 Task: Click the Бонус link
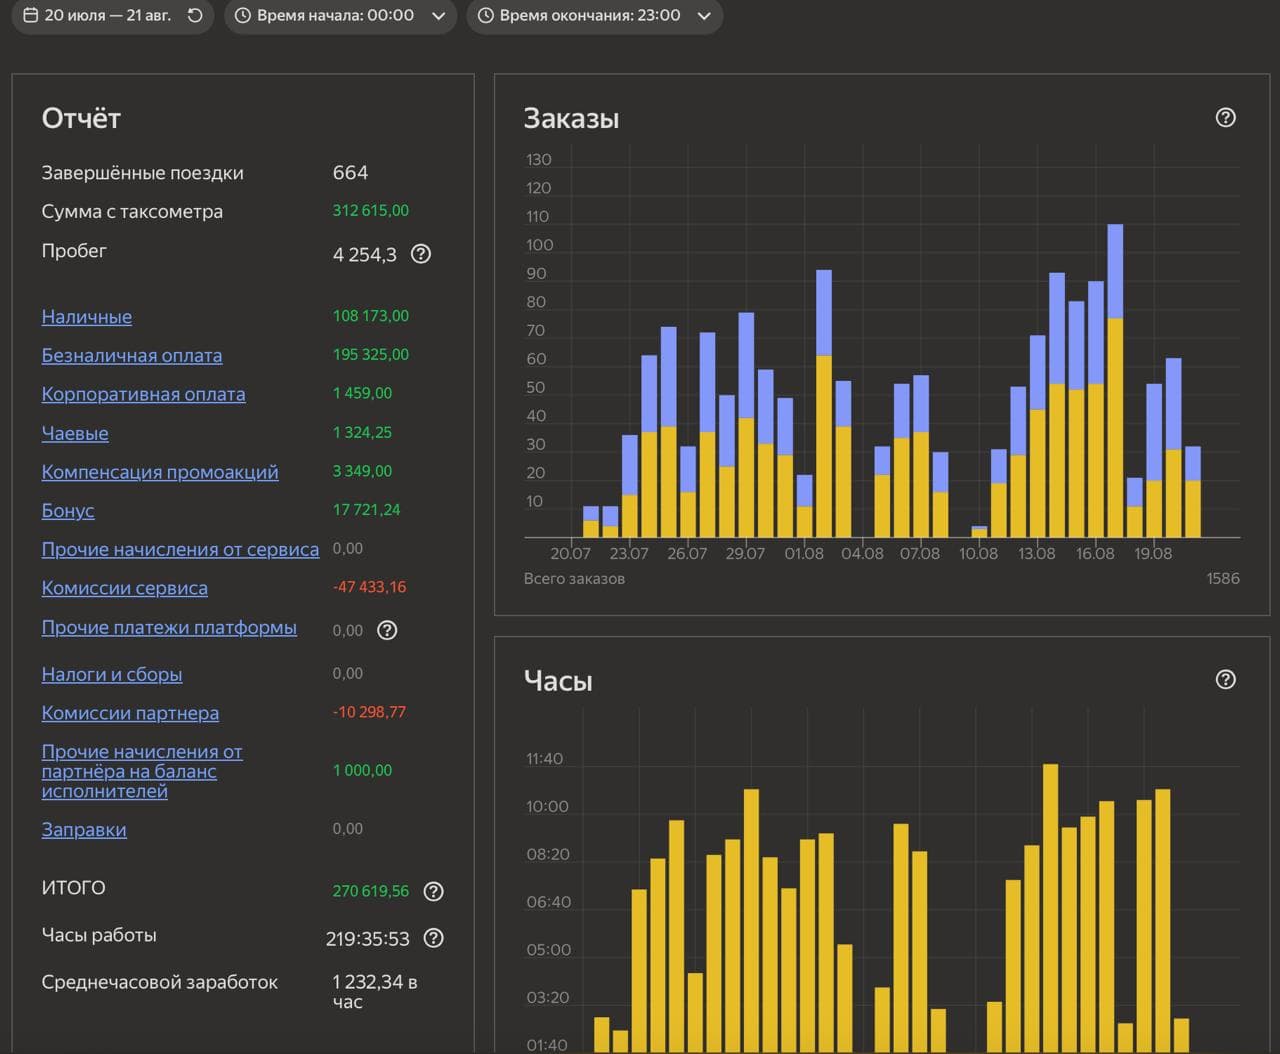(68, 511)
